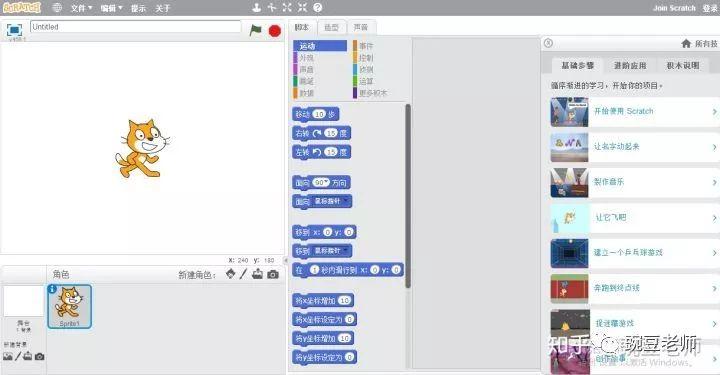Image resolution: width=720 pixels, height=375 pixels.
Task: Expand the 开始使用 Scratch tip chevron
Action: [x=714, y=112]
